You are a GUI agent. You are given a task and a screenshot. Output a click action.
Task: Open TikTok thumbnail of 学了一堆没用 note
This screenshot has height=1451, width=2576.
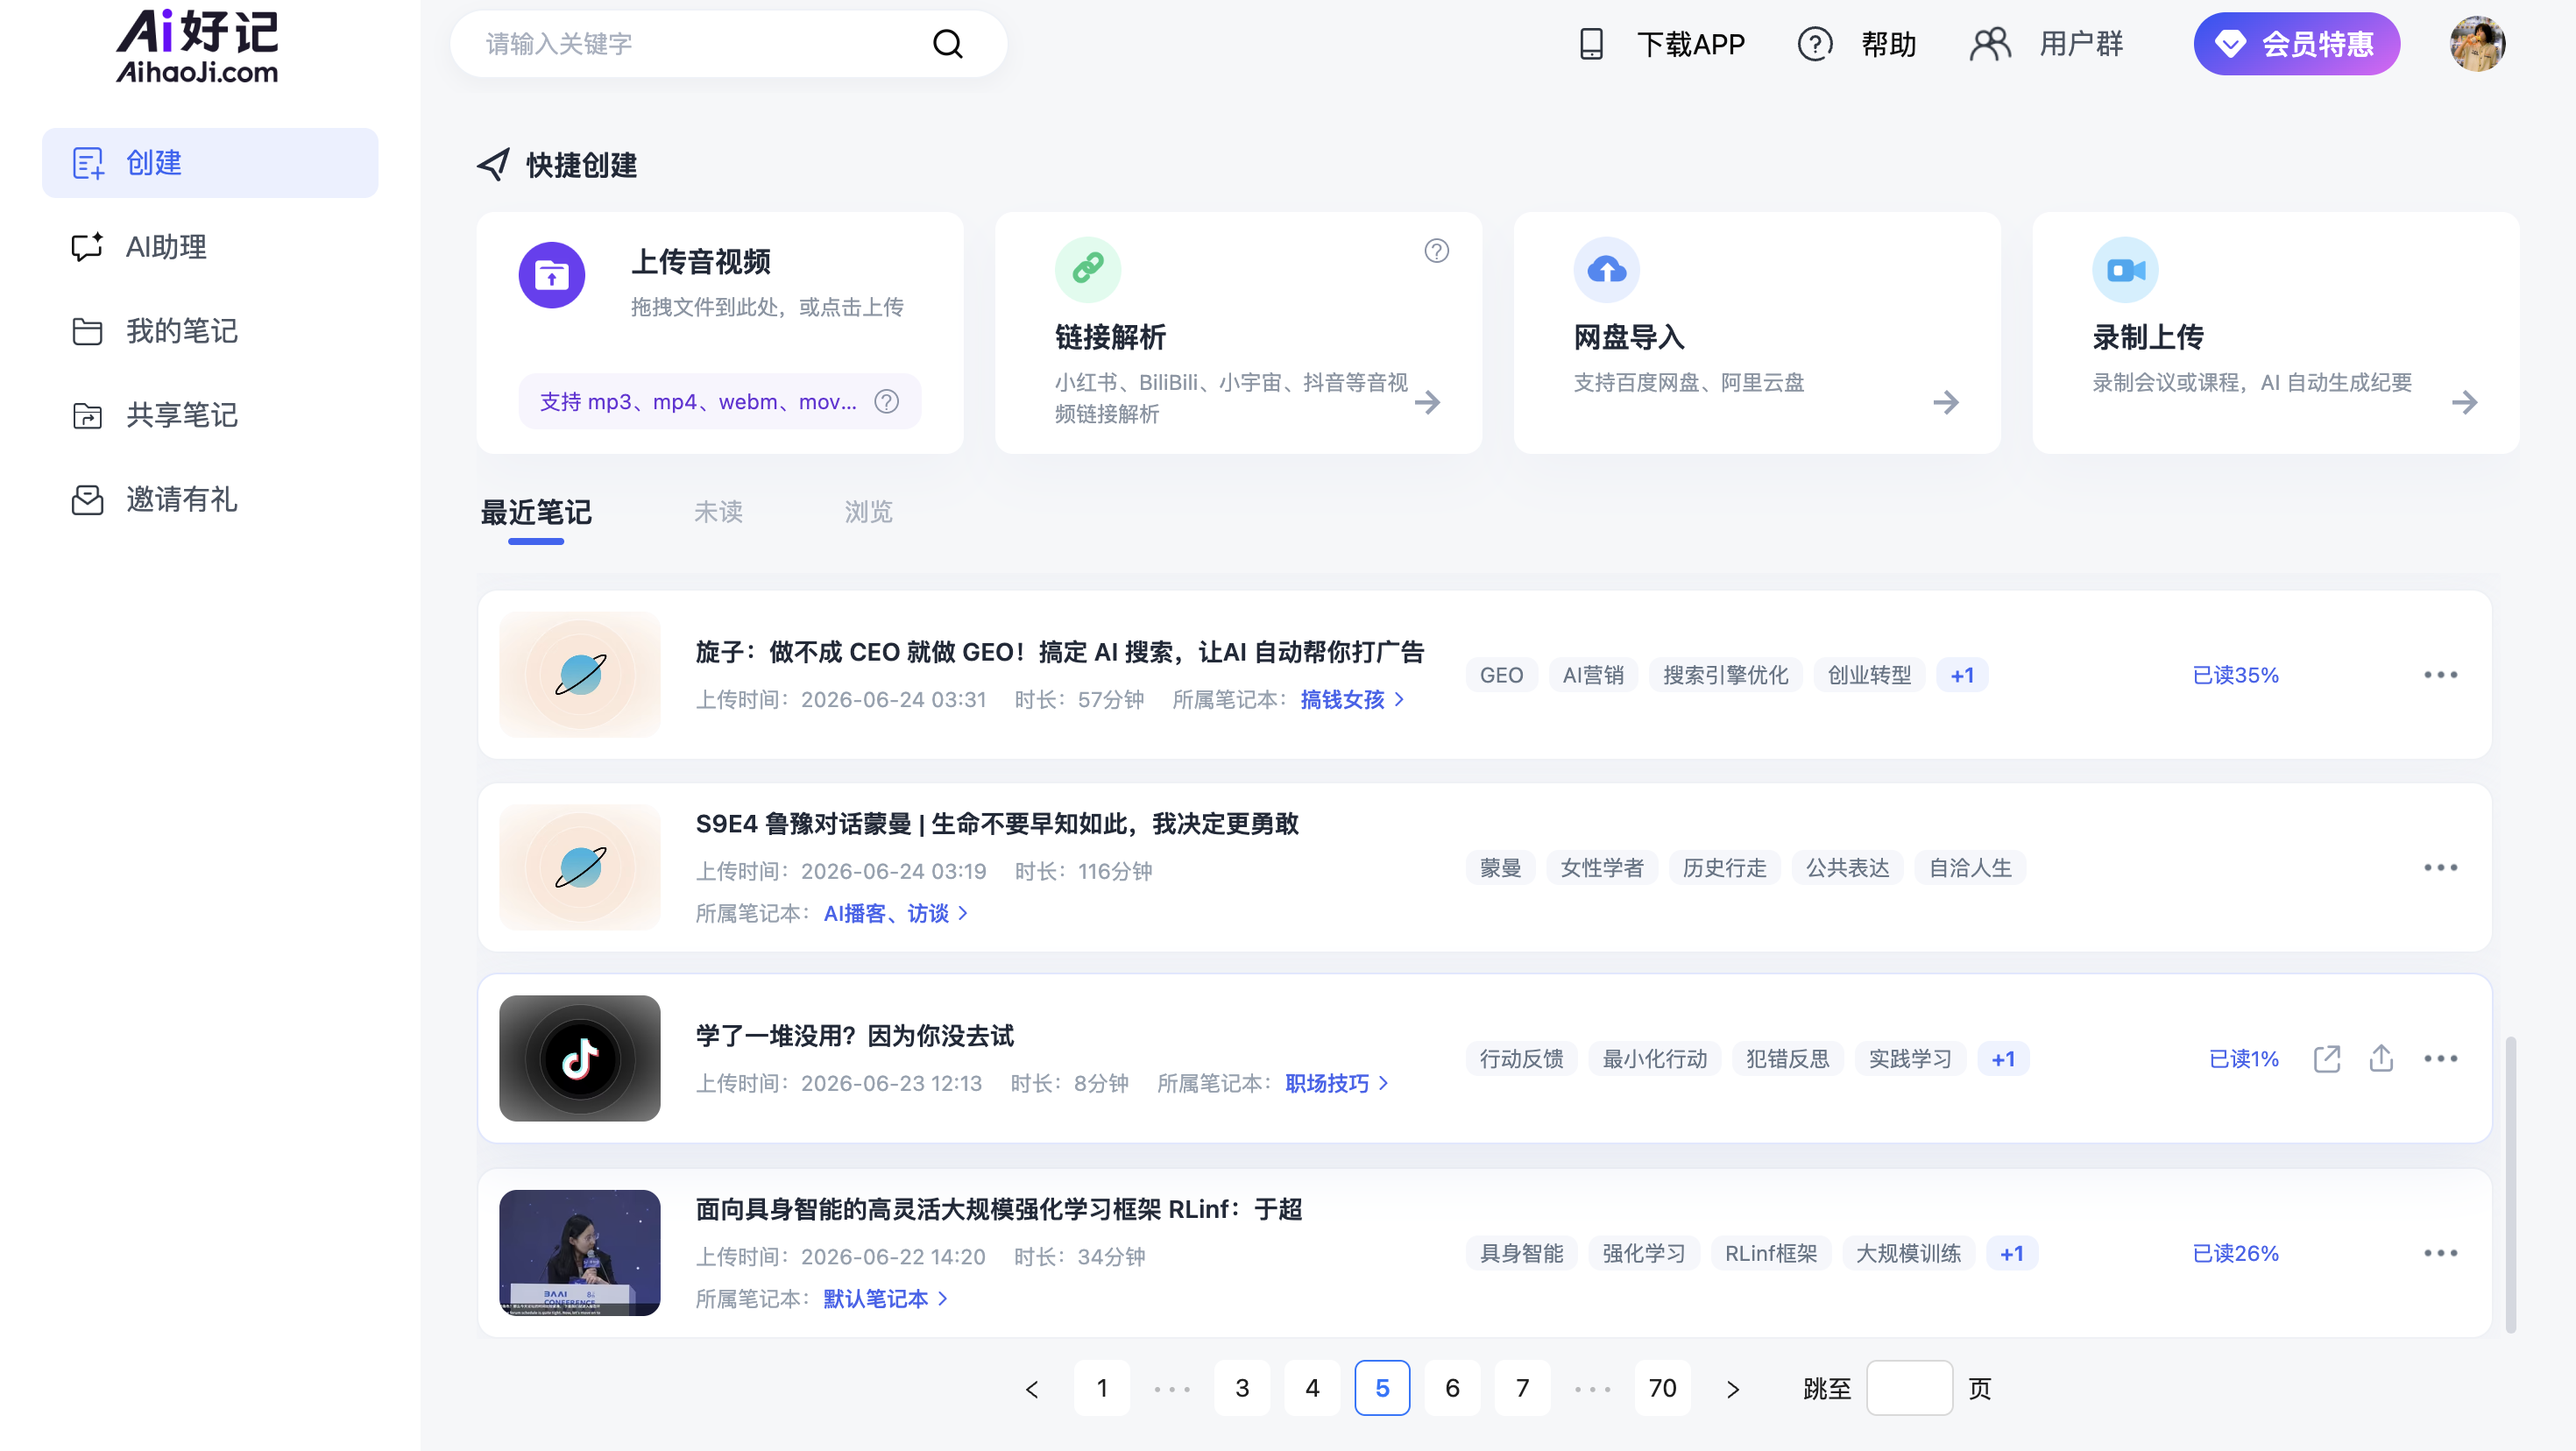pyautogui.click(x=580, y=1058)
